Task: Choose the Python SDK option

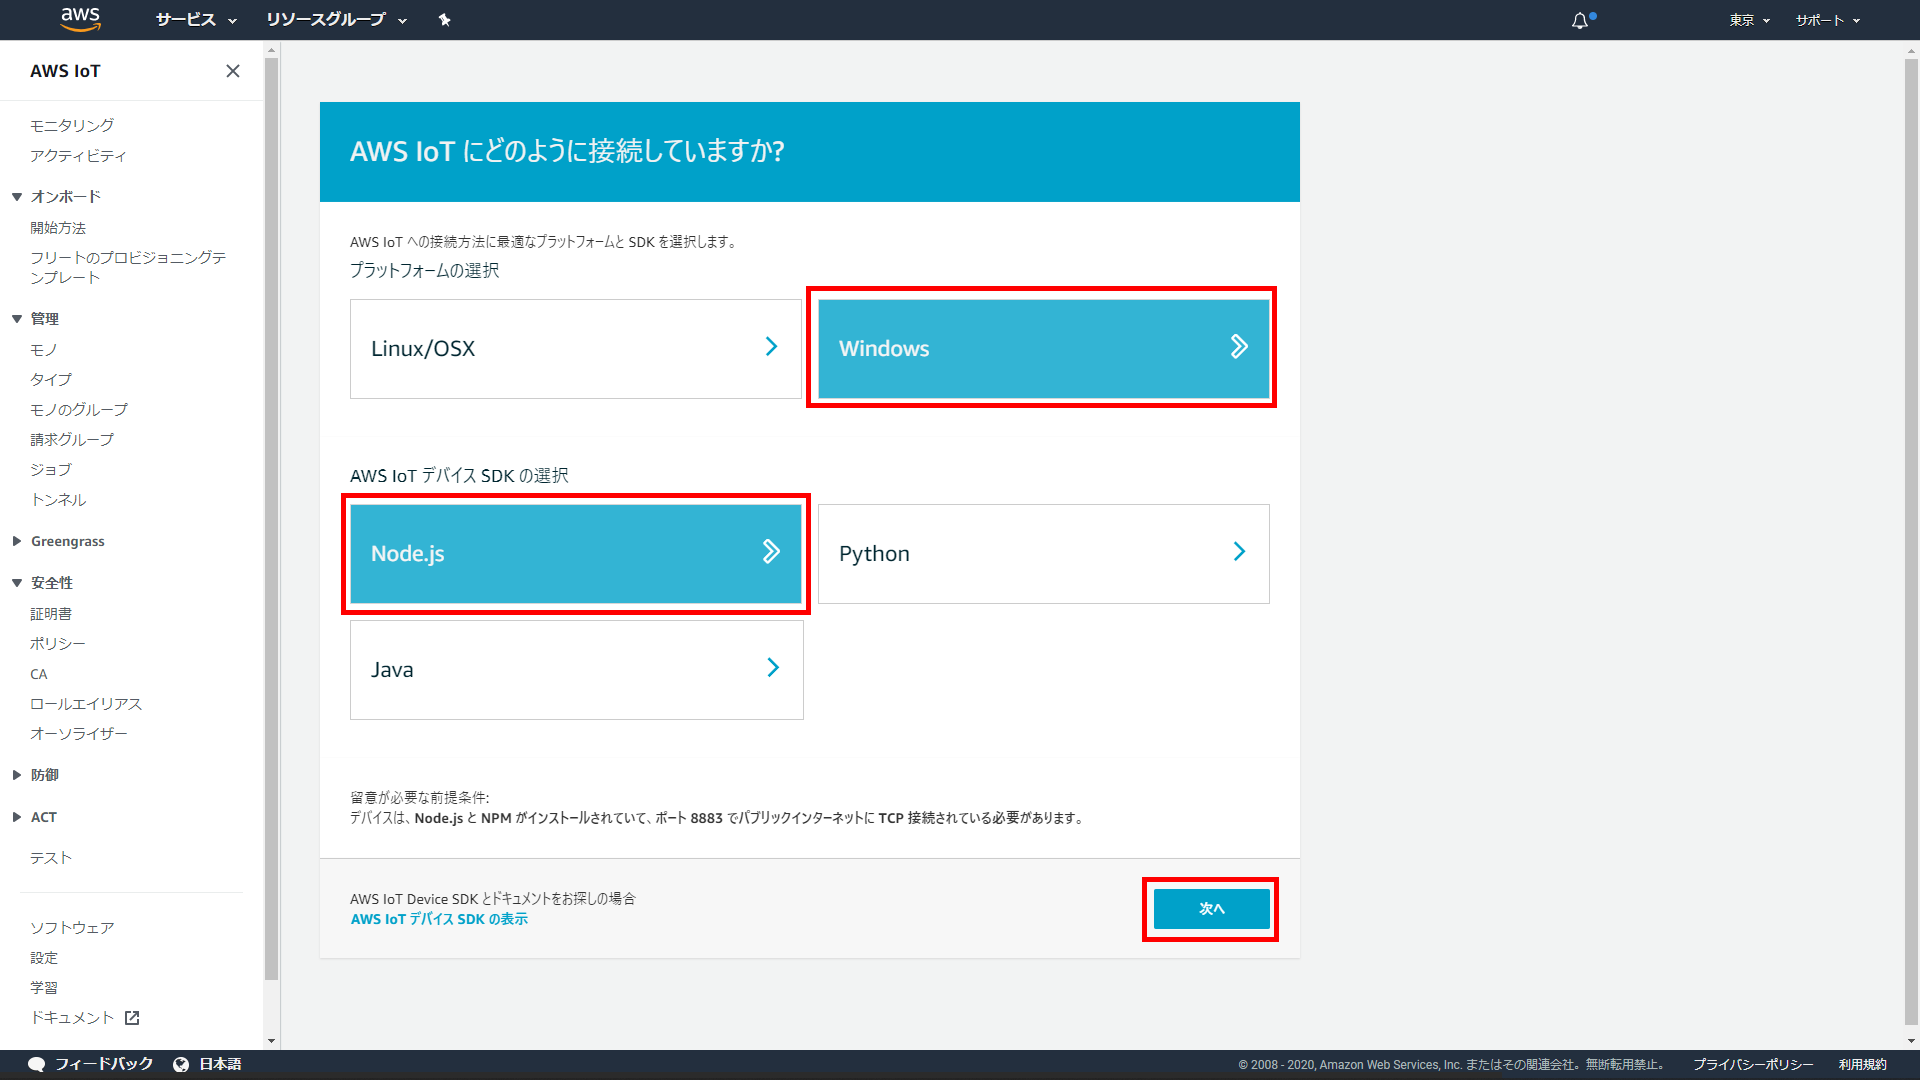Action: [x=1043, y=554]
